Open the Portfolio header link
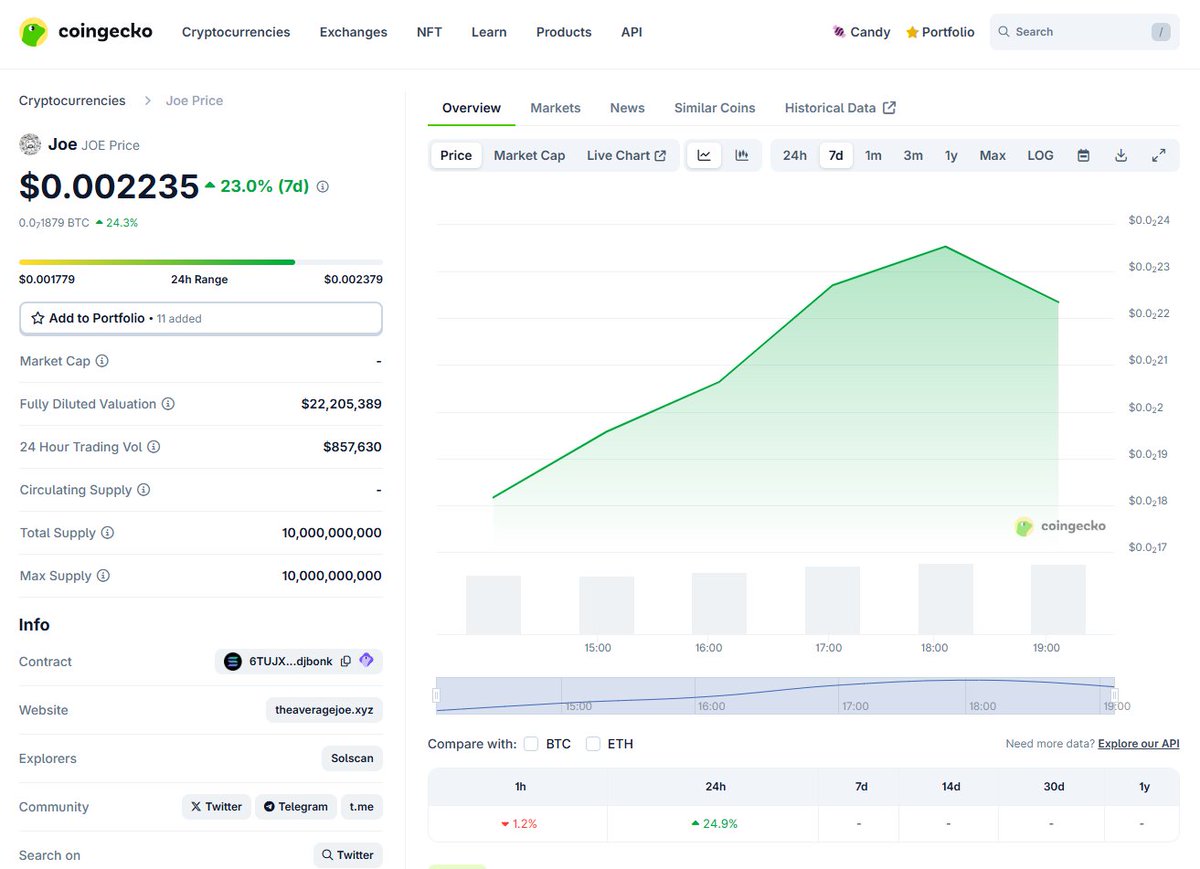This screenshot has height=869, width=1200. (940, 32)
